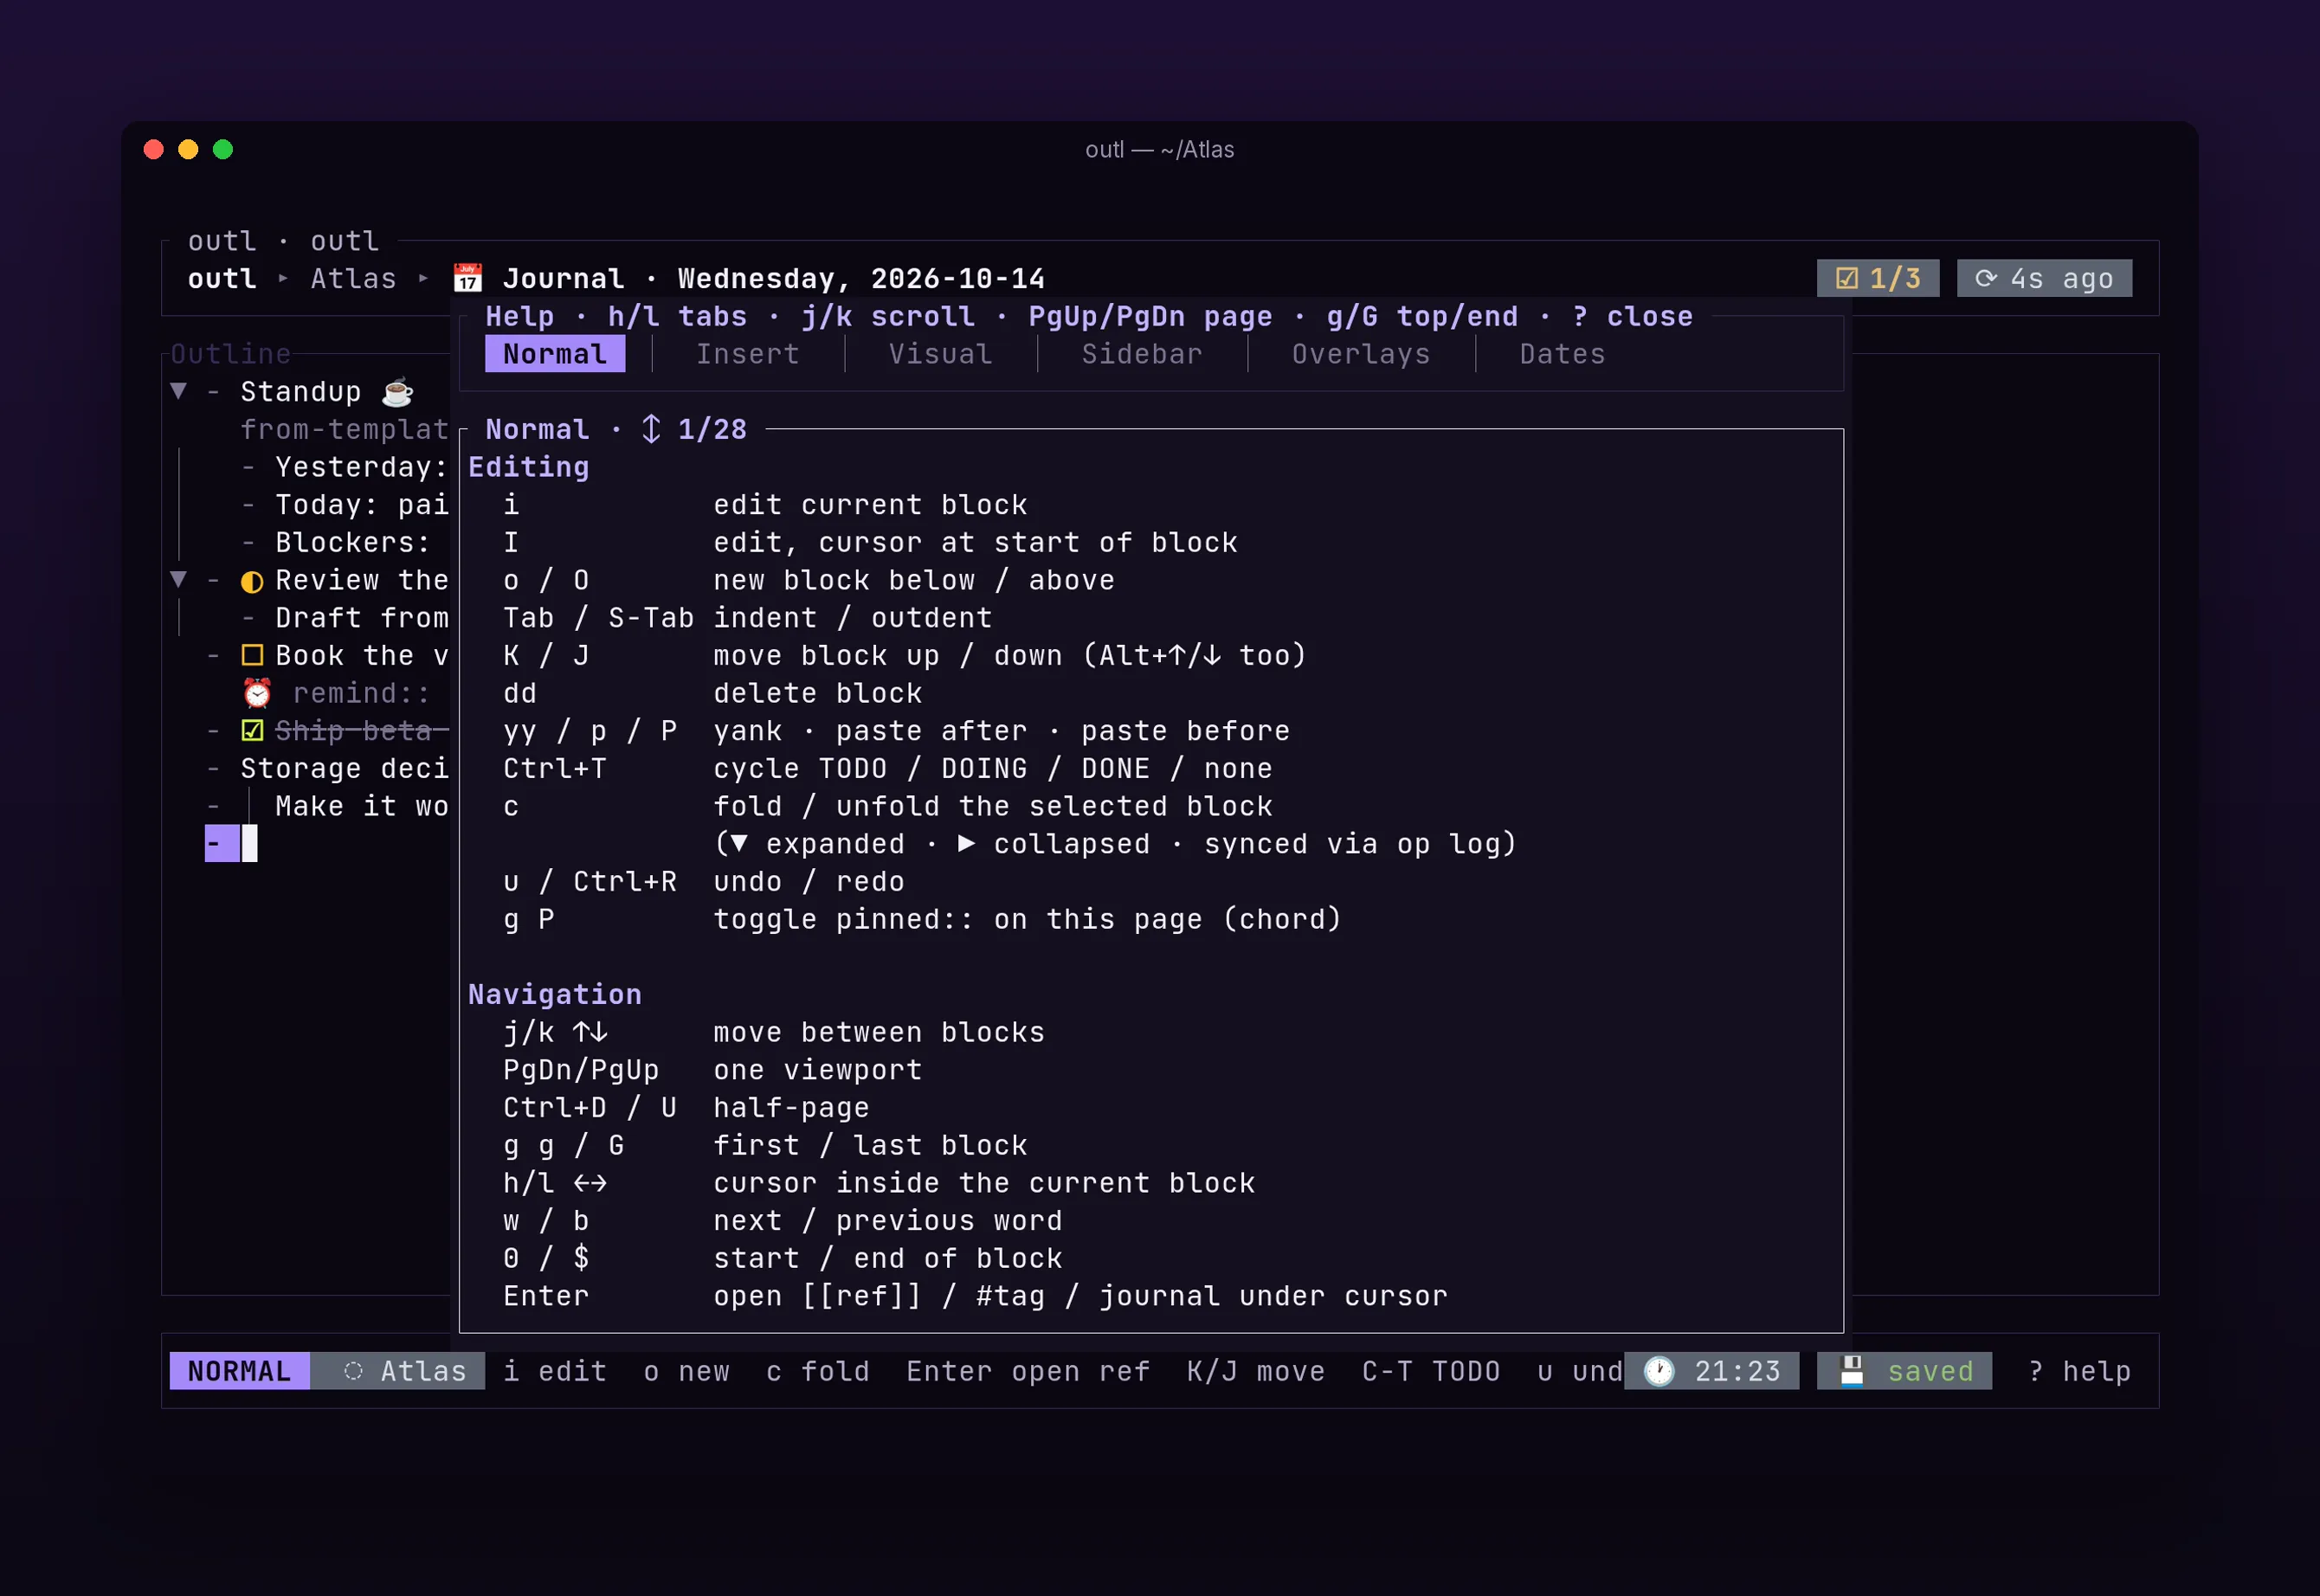Image resolution: width=2320 pixels, height=1596 pixels.
Task: Click the 1/3 task counter badge
Action: pos(1878,278)
